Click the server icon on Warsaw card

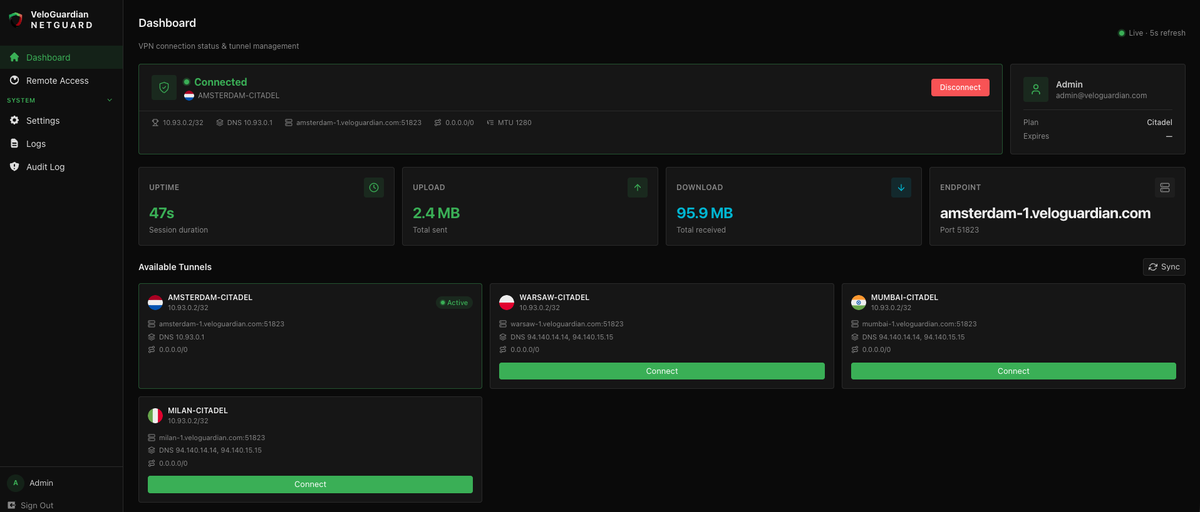(503, 324)
